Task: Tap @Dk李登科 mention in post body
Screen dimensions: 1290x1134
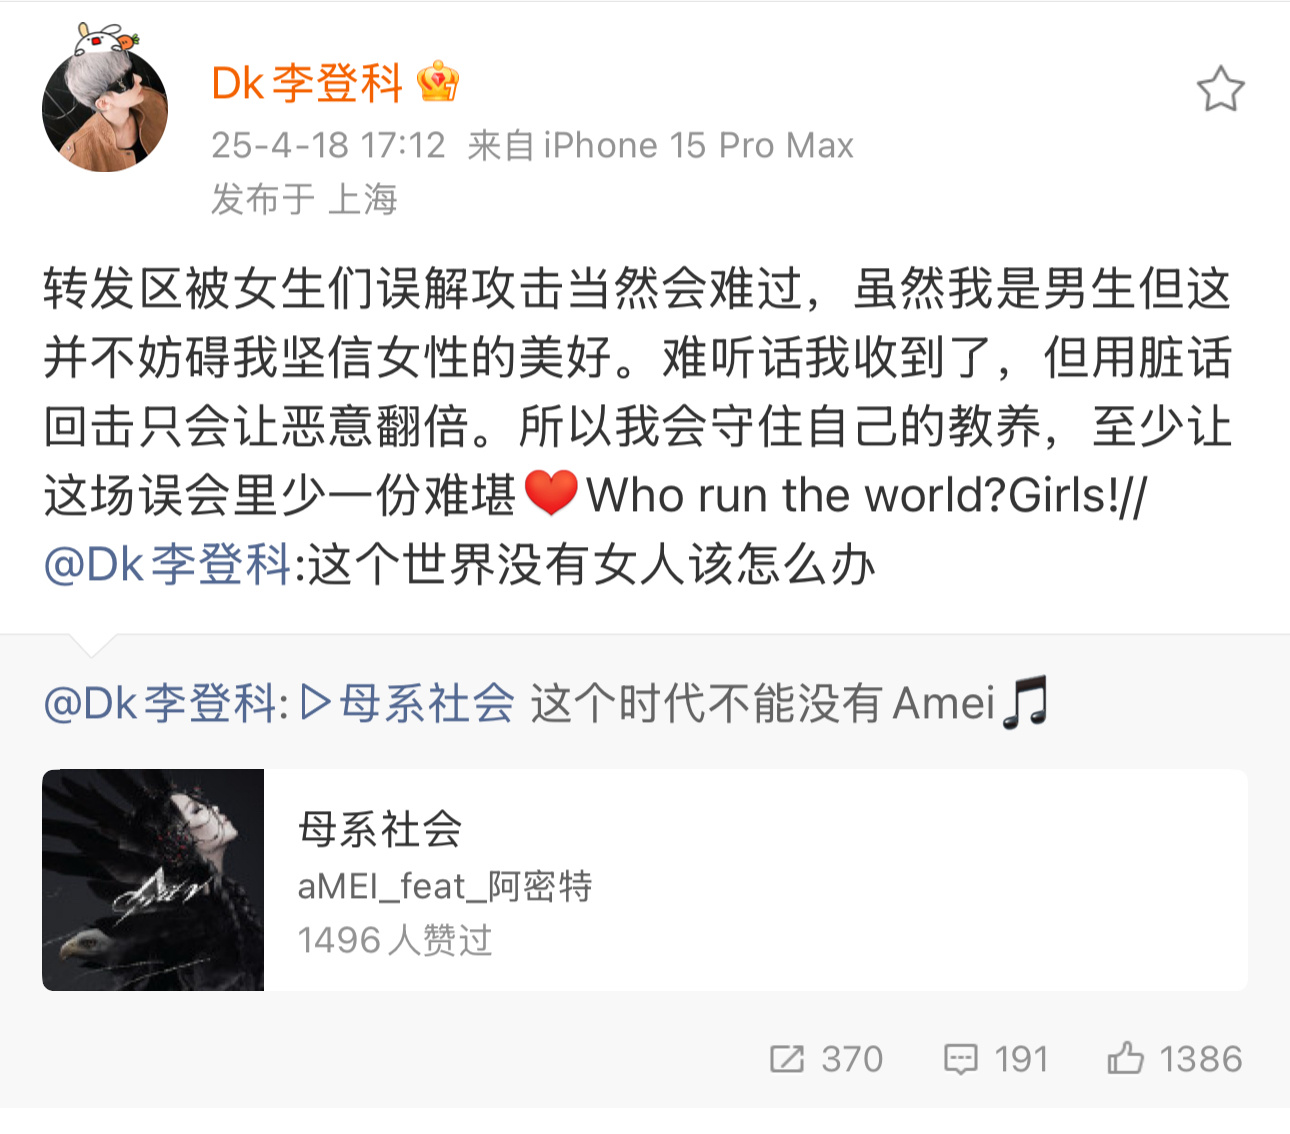Action: pyautogui.click(x=168, y=565)
